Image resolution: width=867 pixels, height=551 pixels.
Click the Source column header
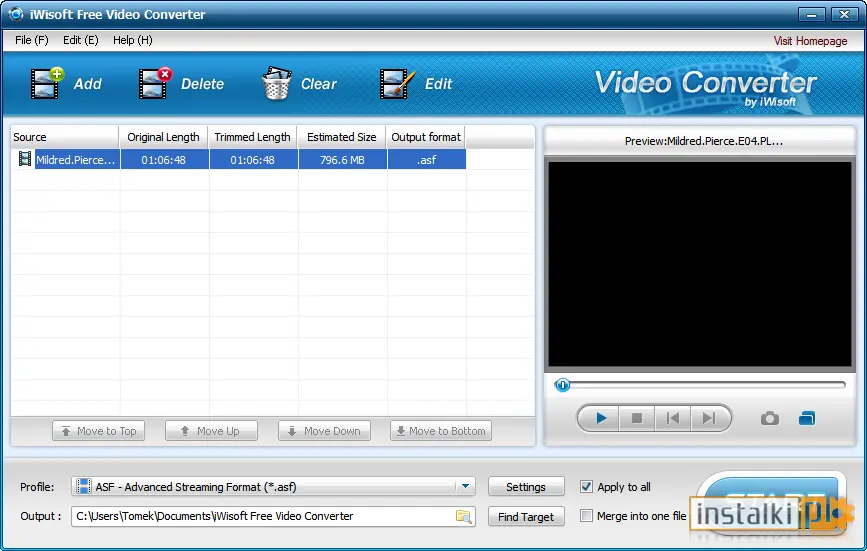click(65, 137)
